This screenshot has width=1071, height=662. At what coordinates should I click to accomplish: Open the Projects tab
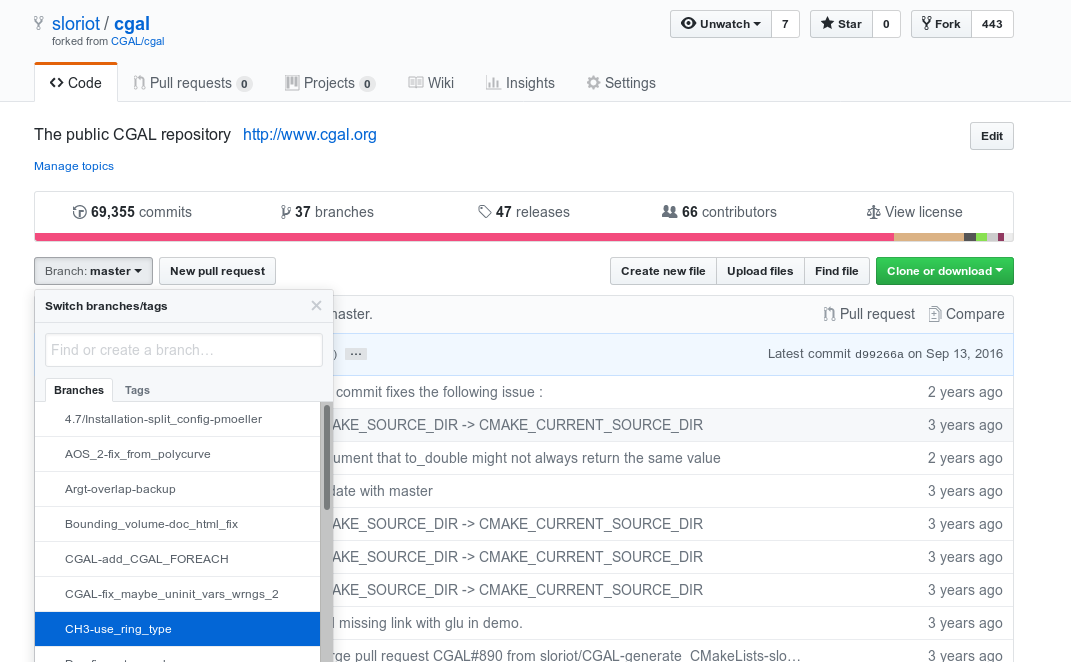330,83
